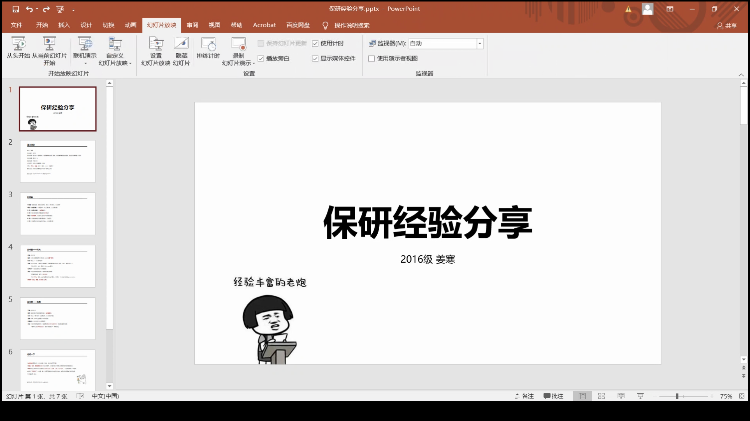Screen dimensions: 750x421
Task: Enable Use Presenter View (使用演示者视图) checkbox
Action: (372, 59)
